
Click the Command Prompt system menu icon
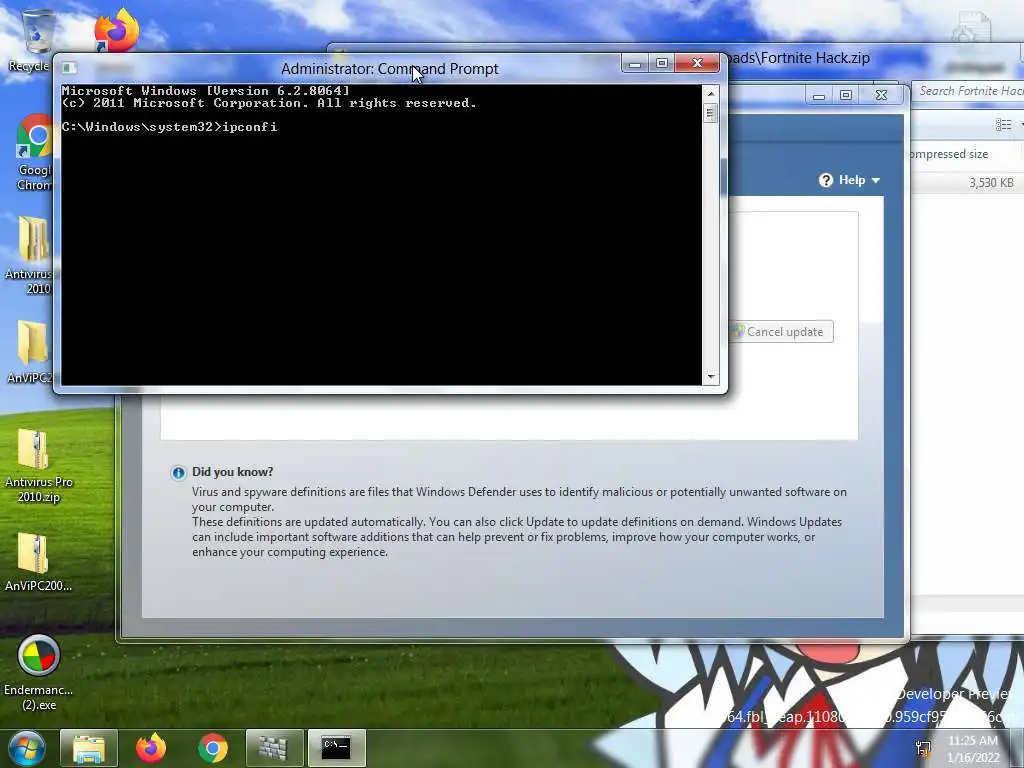(69, 68)
